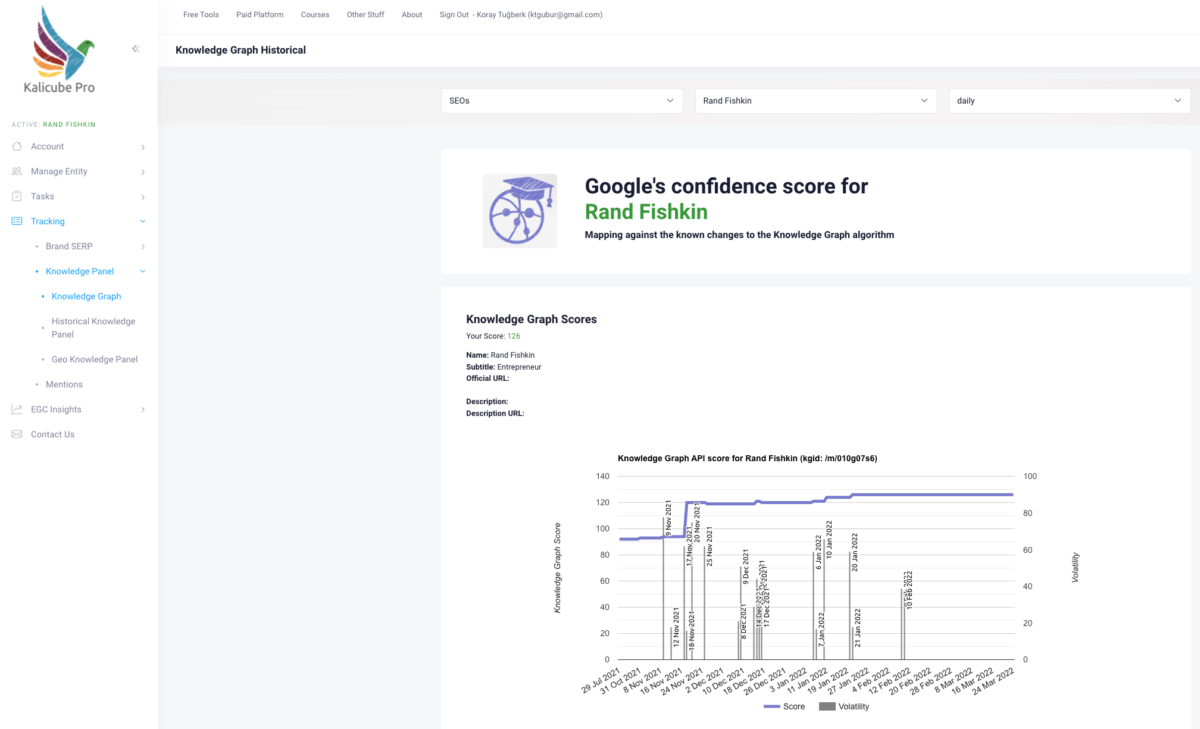Click the Knowledge Graph Scores heading

(531, 319)
